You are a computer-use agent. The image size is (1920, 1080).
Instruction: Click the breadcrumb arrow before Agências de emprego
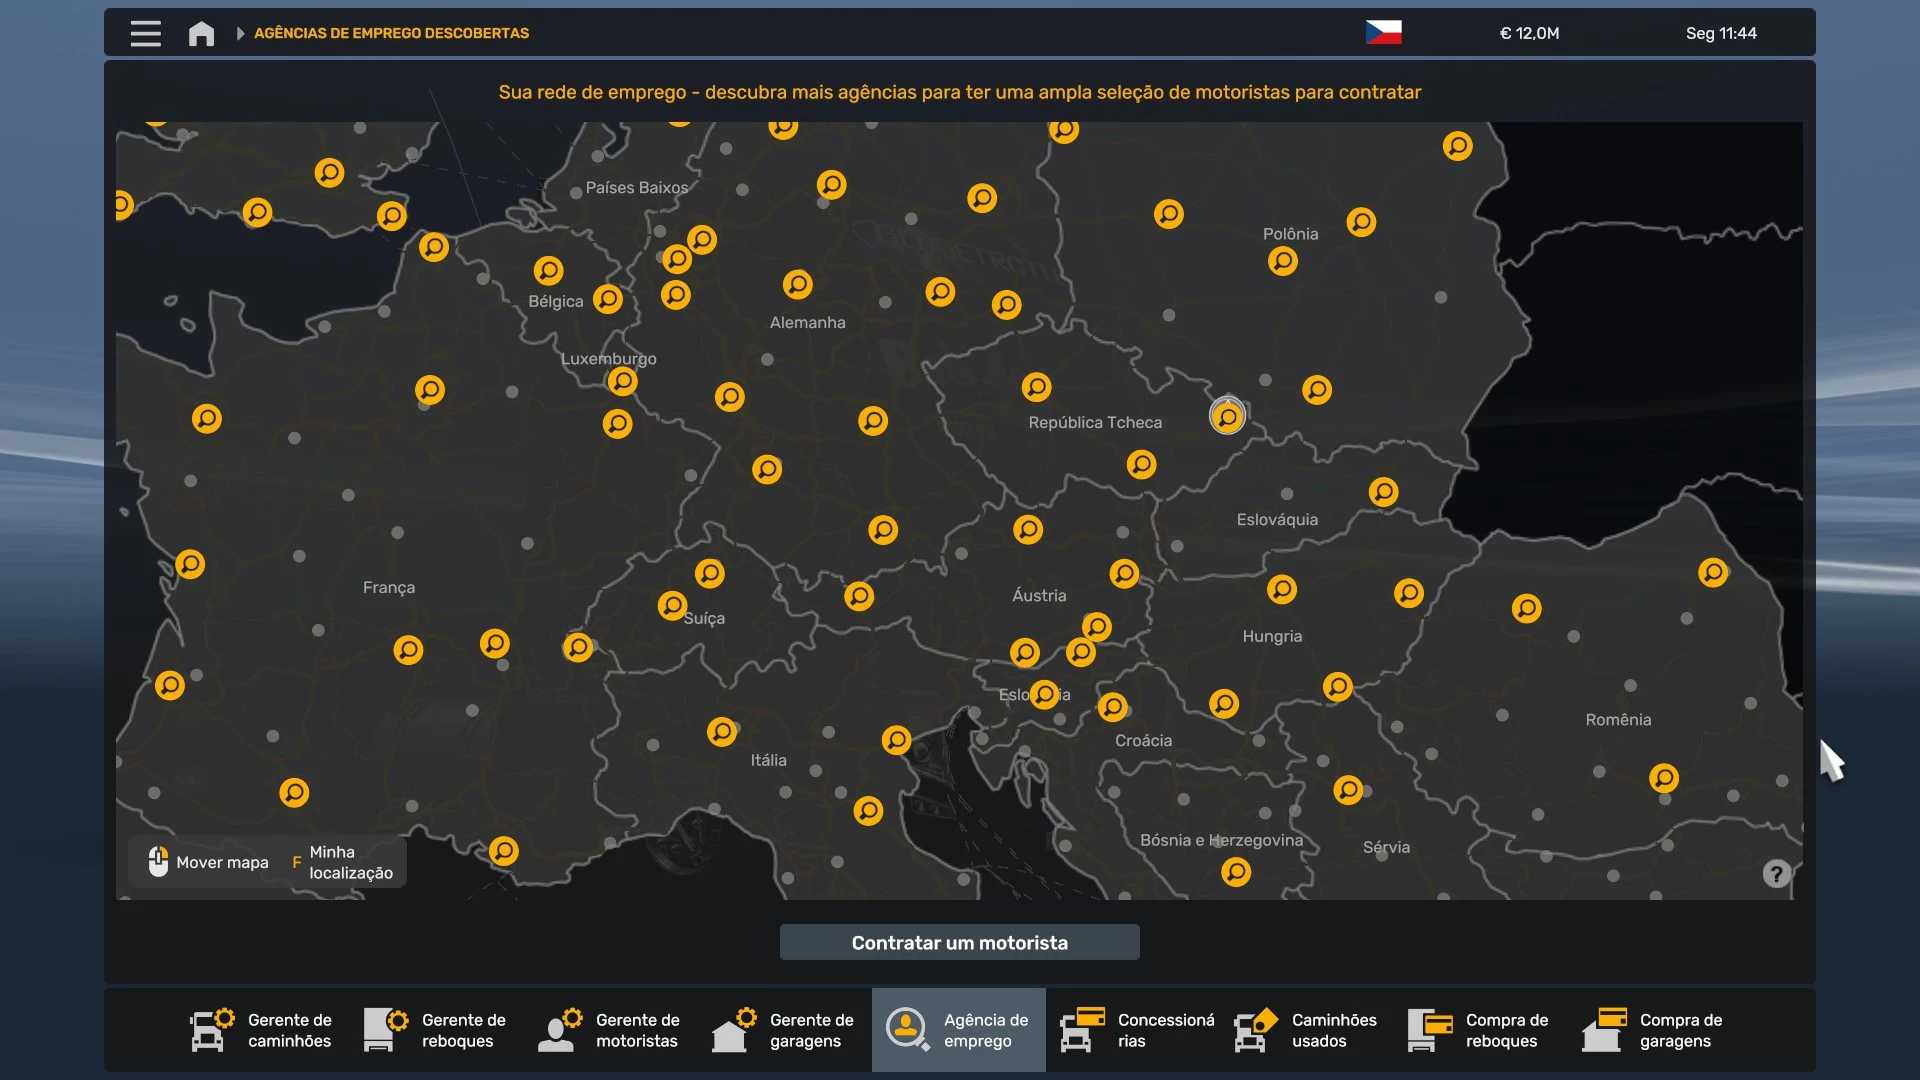[x=240, y=33]
